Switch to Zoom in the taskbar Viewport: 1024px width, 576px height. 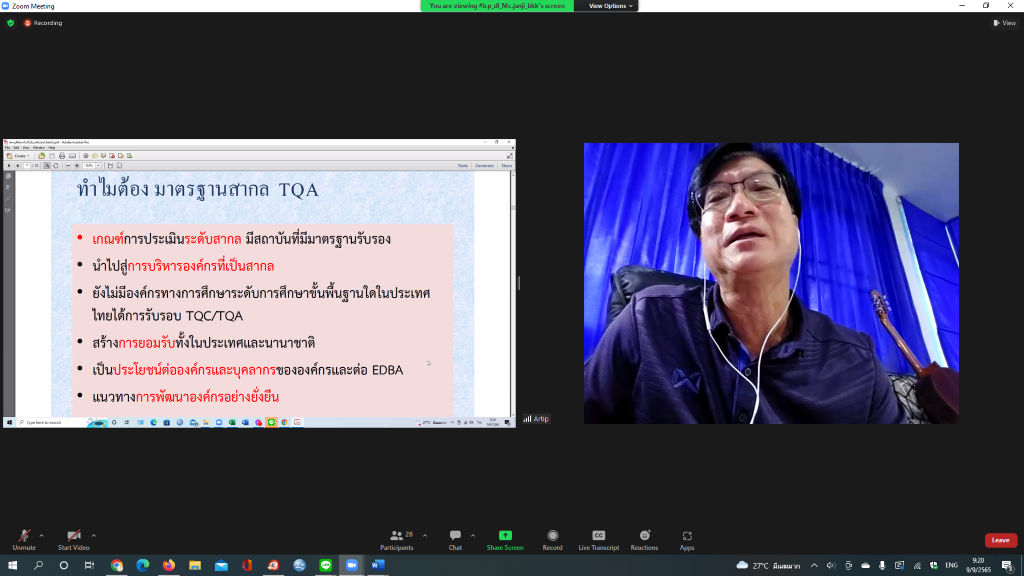pyautogui.click(x=352, y=566)
